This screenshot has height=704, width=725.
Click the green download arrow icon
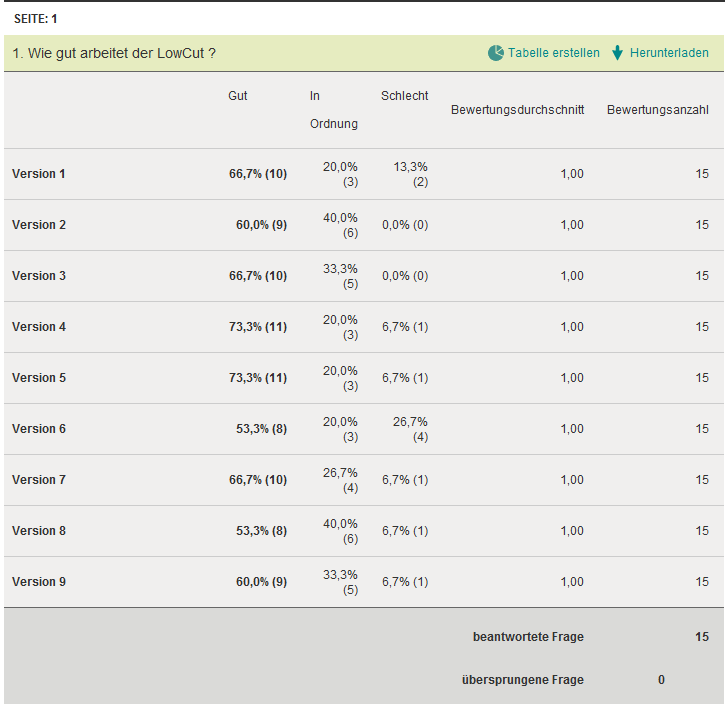(x=617, y=53)
